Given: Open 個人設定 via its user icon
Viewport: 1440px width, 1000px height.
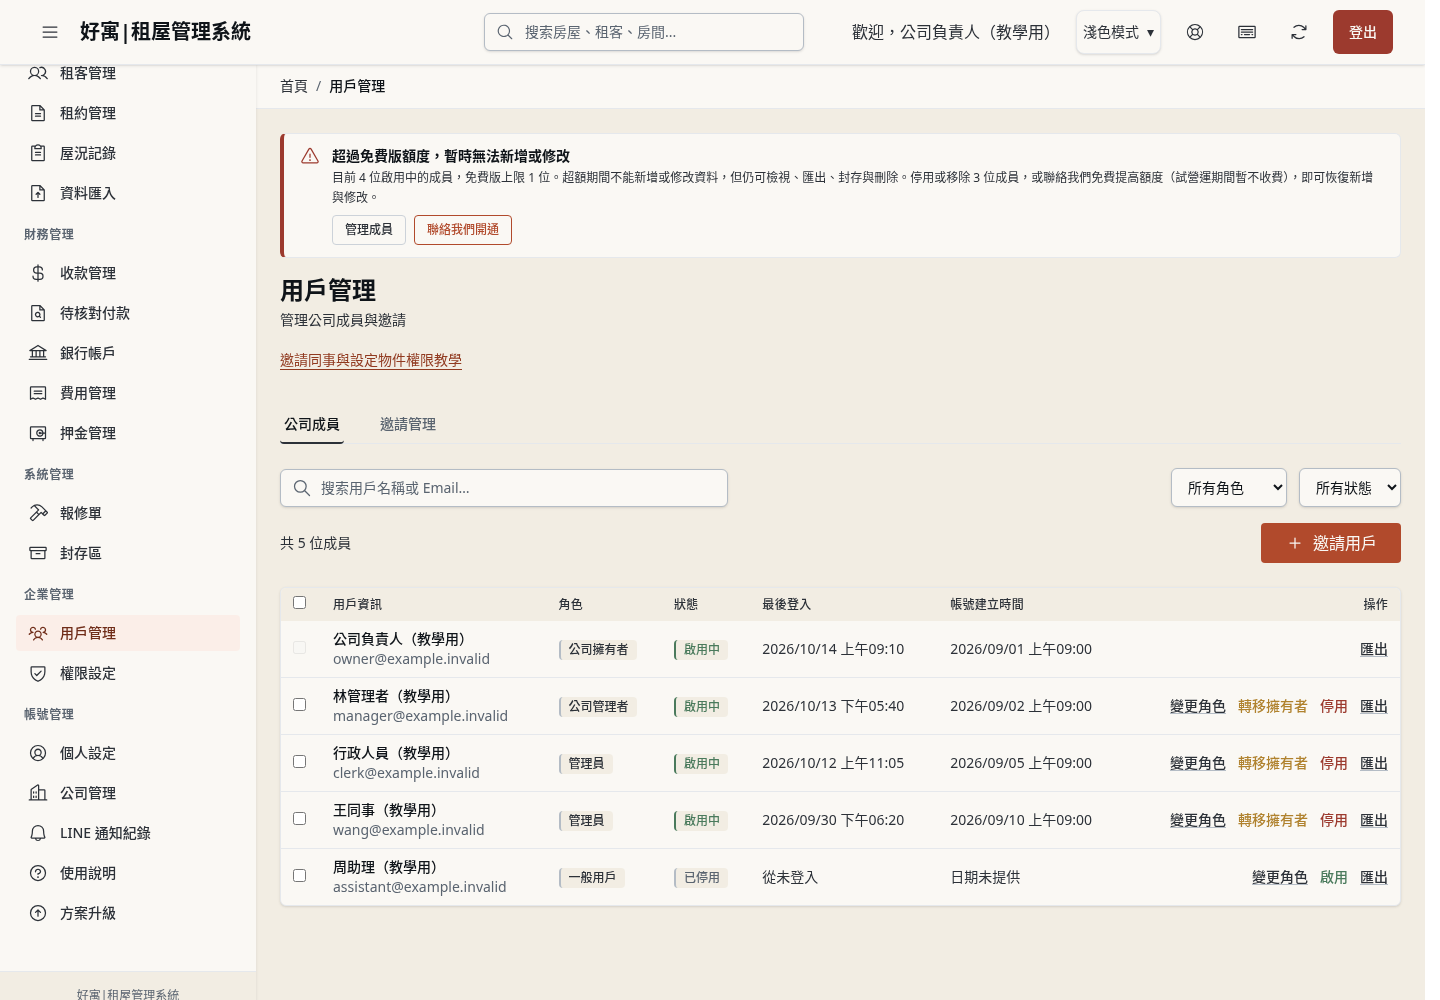Looking at the screenshot, I should [x=38, y=753].
